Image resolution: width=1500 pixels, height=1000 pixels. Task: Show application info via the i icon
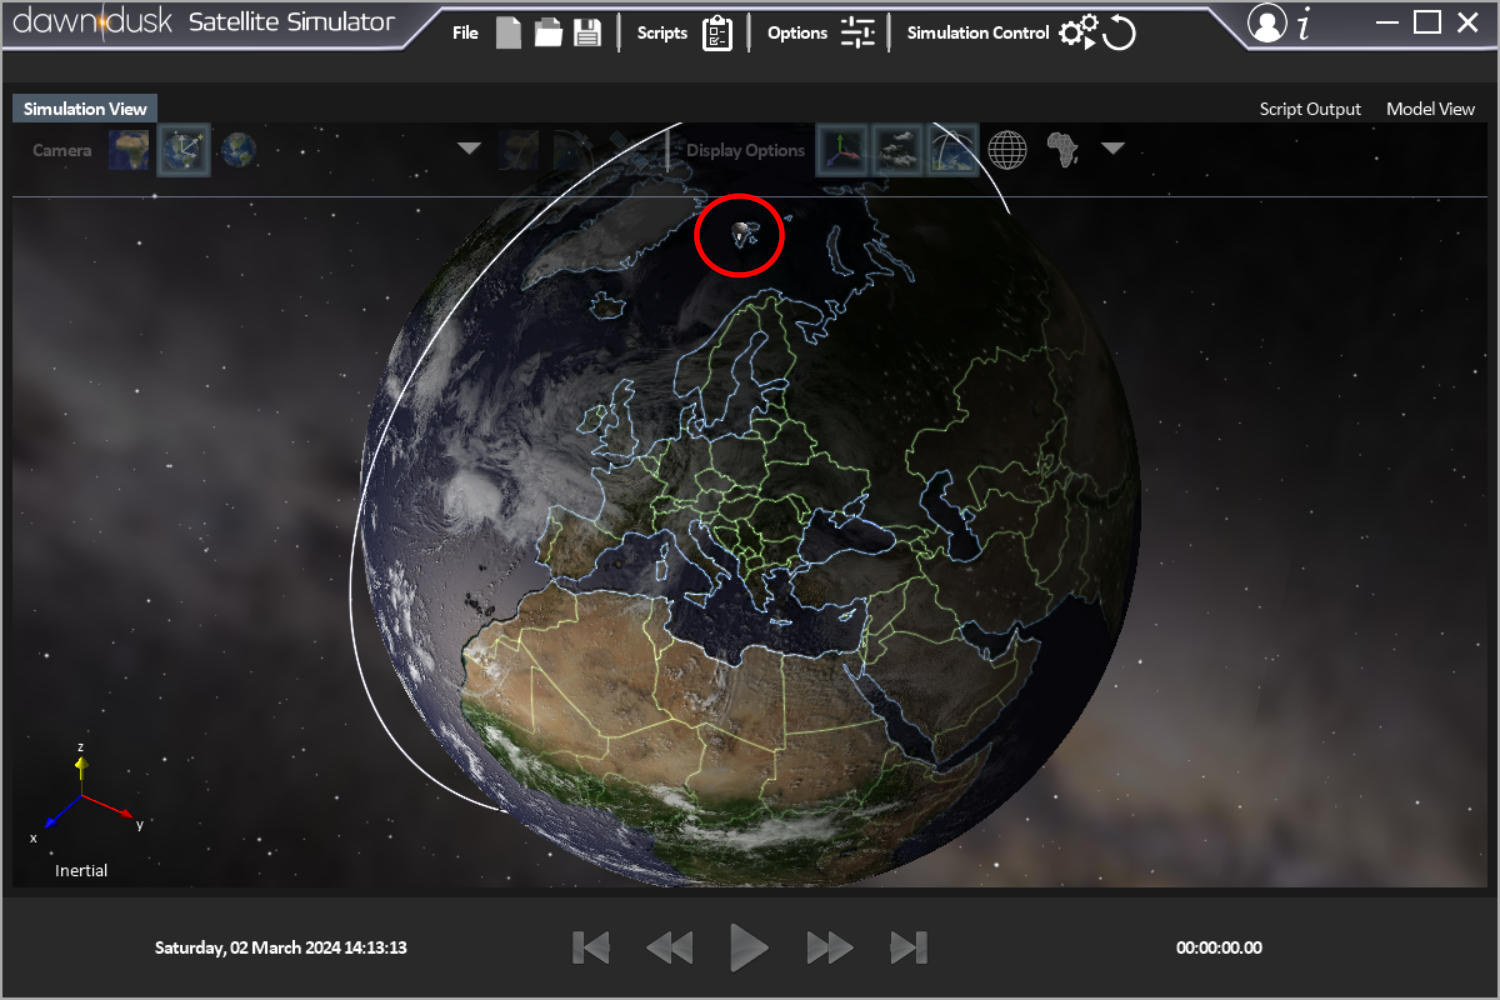pyautogui.click(x=1304, y=23)
